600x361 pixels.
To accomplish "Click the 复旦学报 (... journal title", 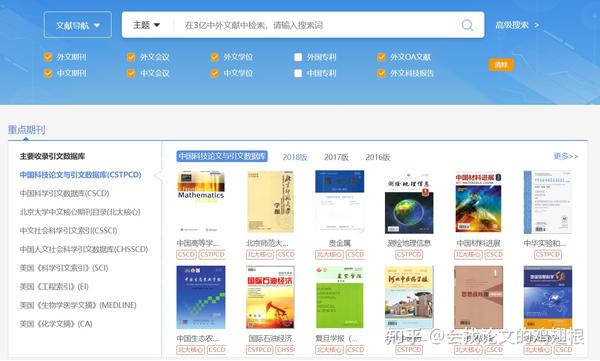I will pyautogui.click(x=337, y=338).
